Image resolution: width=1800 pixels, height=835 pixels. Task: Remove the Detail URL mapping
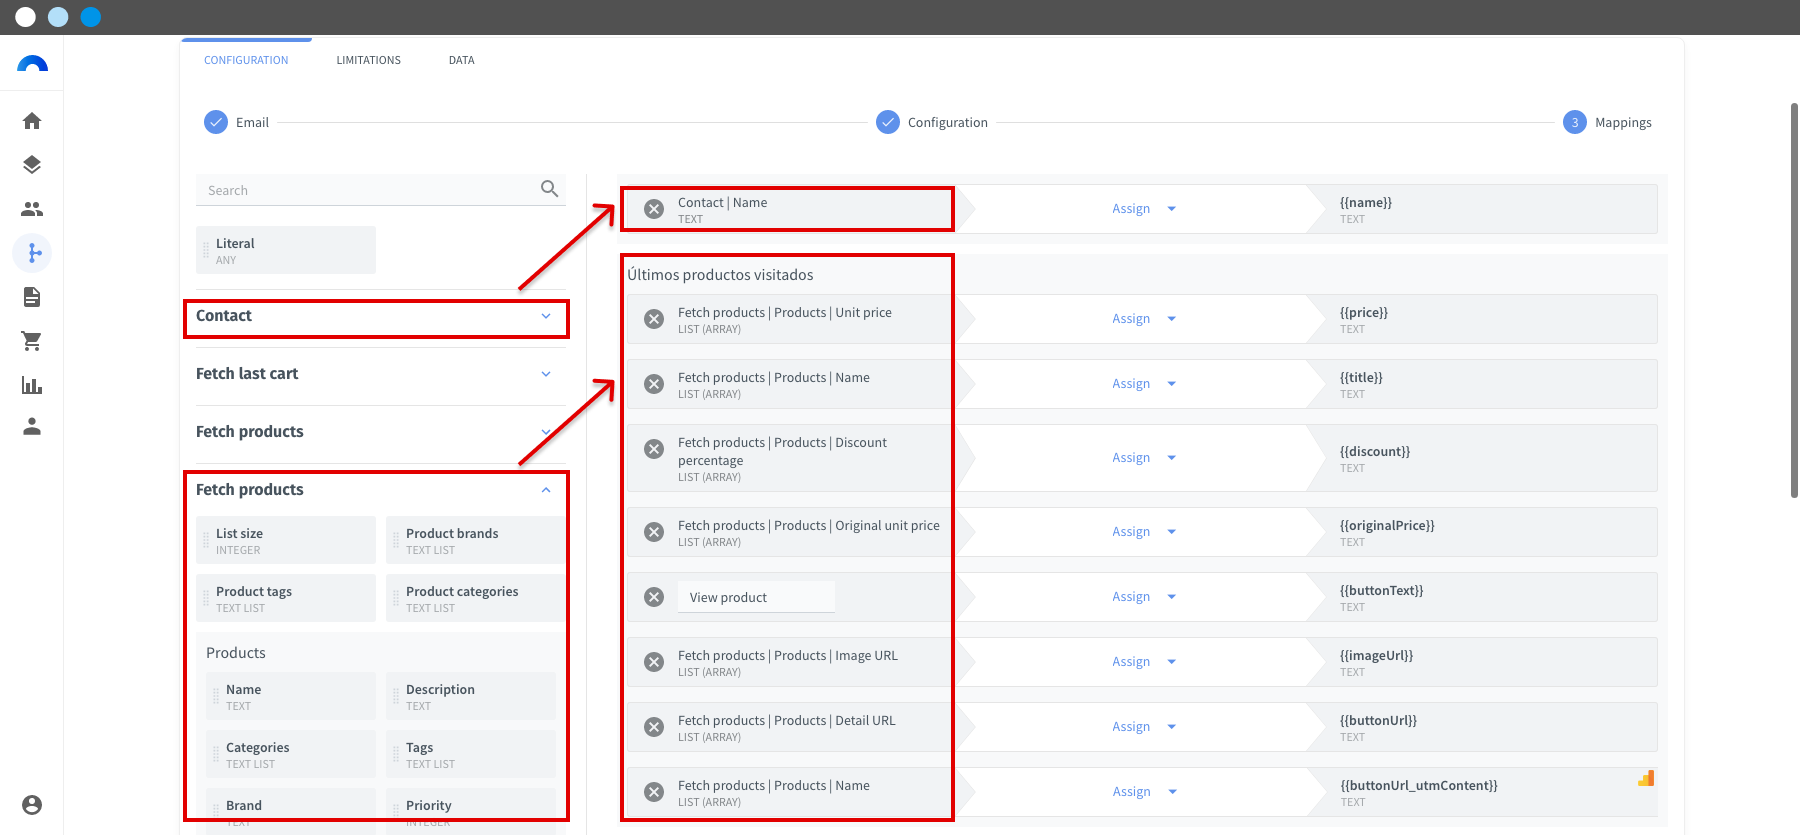(x=654, y=727)
